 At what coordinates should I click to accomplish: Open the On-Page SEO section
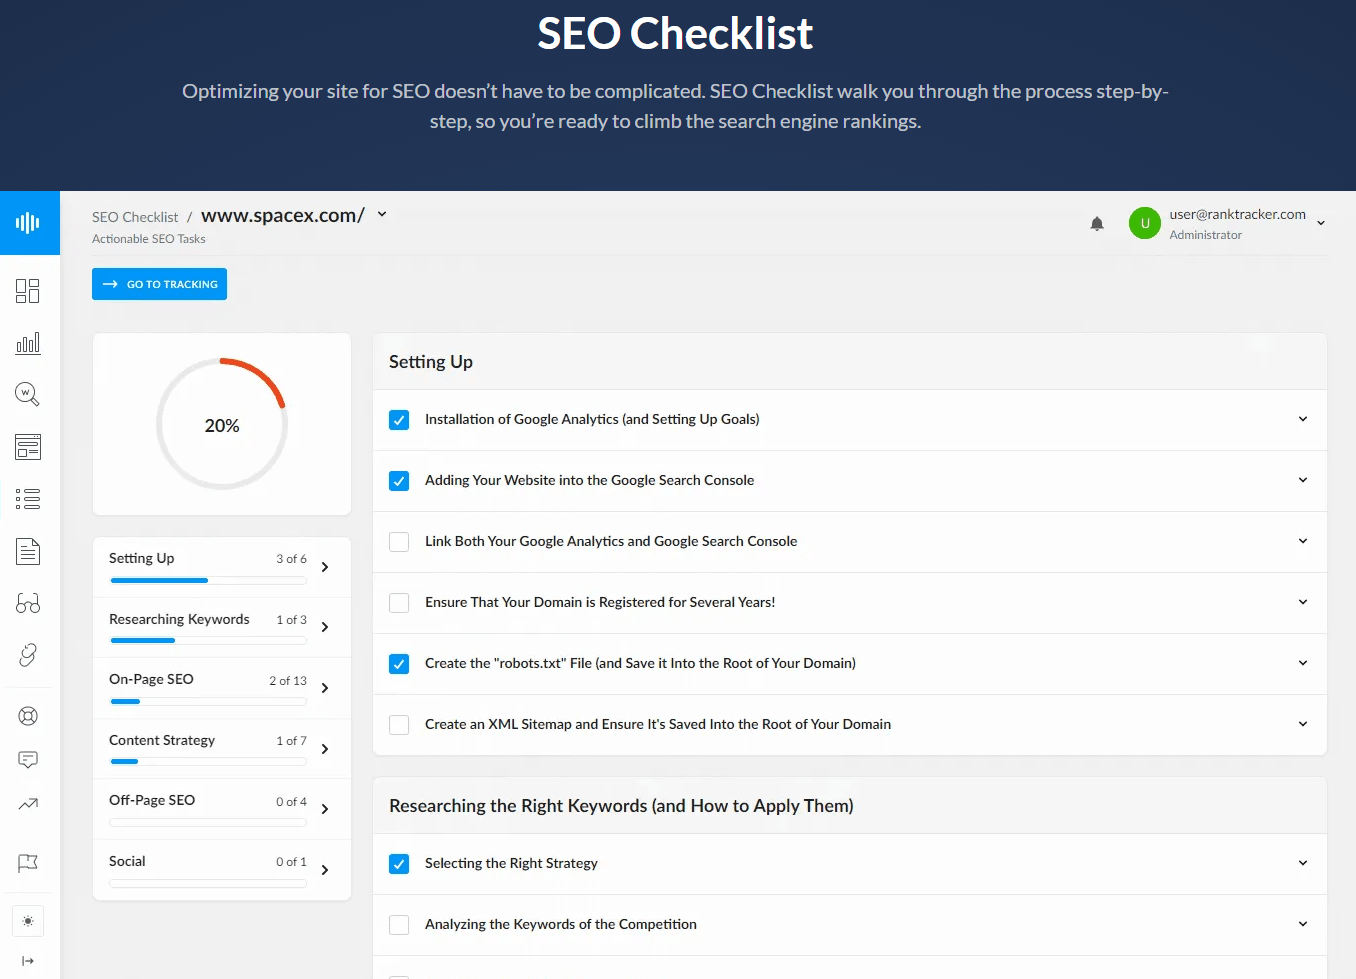click(221, 687)
